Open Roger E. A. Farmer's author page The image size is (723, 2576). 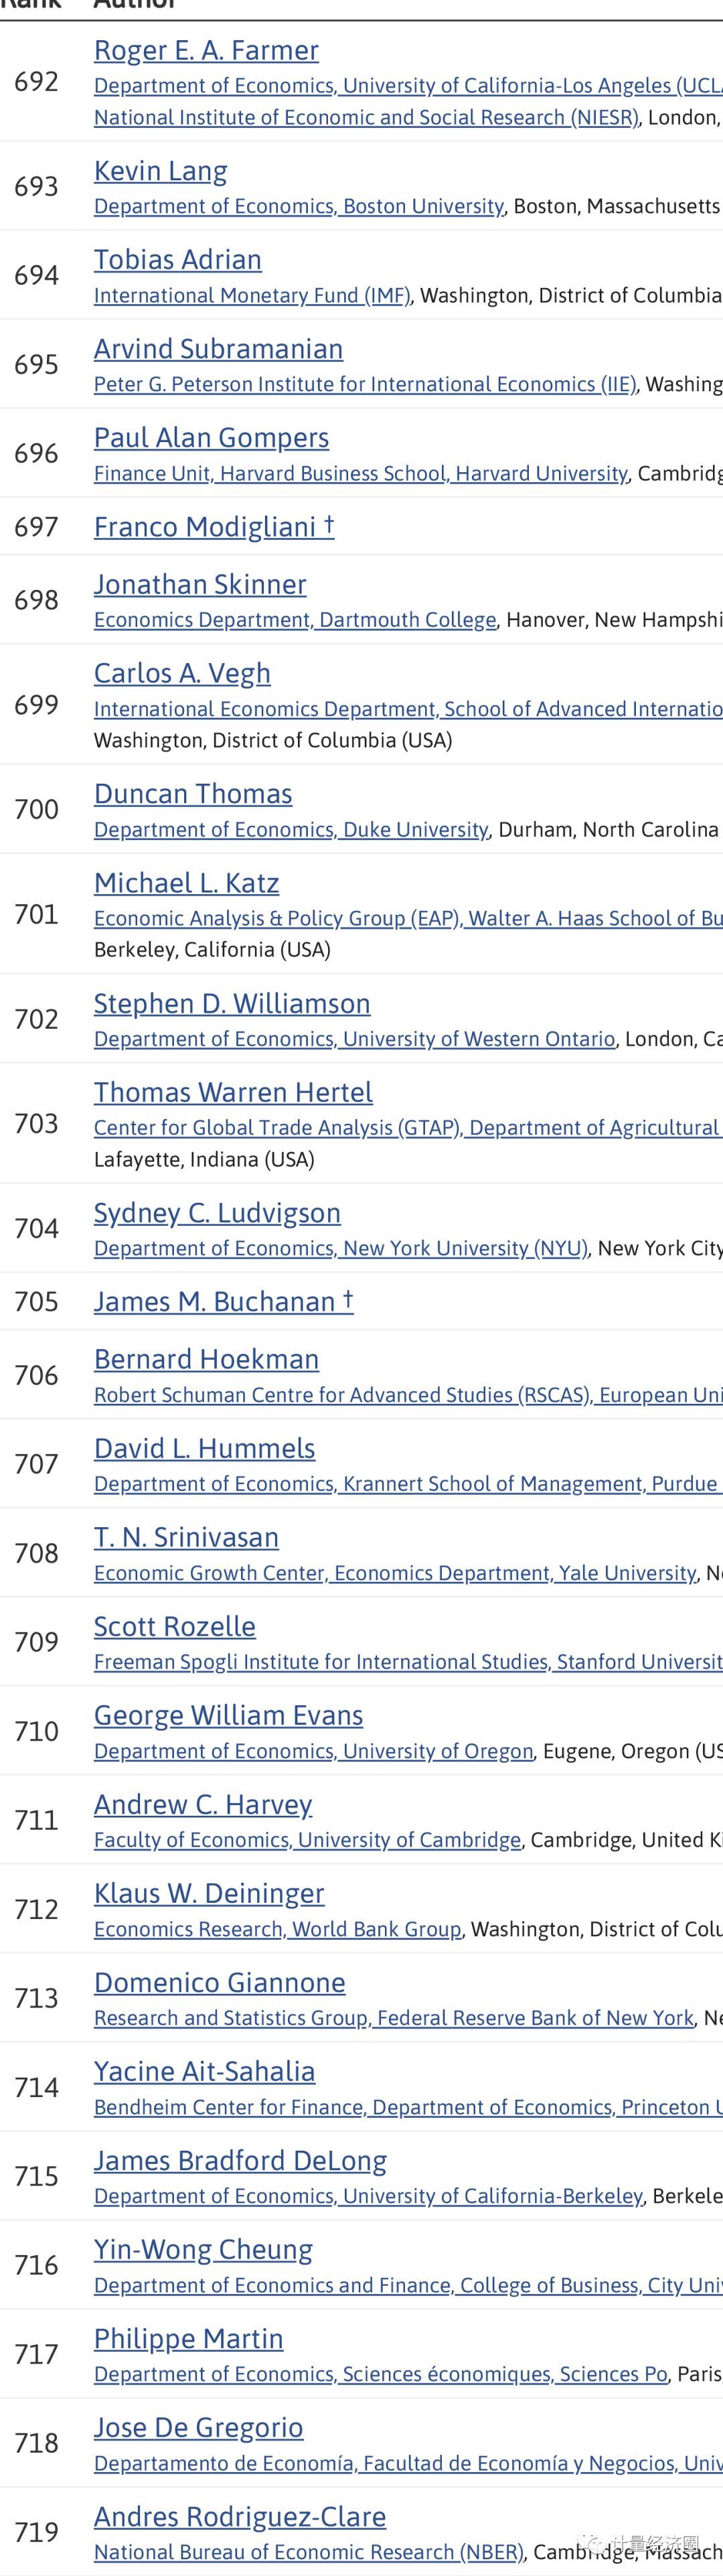(x=206, y=50)
